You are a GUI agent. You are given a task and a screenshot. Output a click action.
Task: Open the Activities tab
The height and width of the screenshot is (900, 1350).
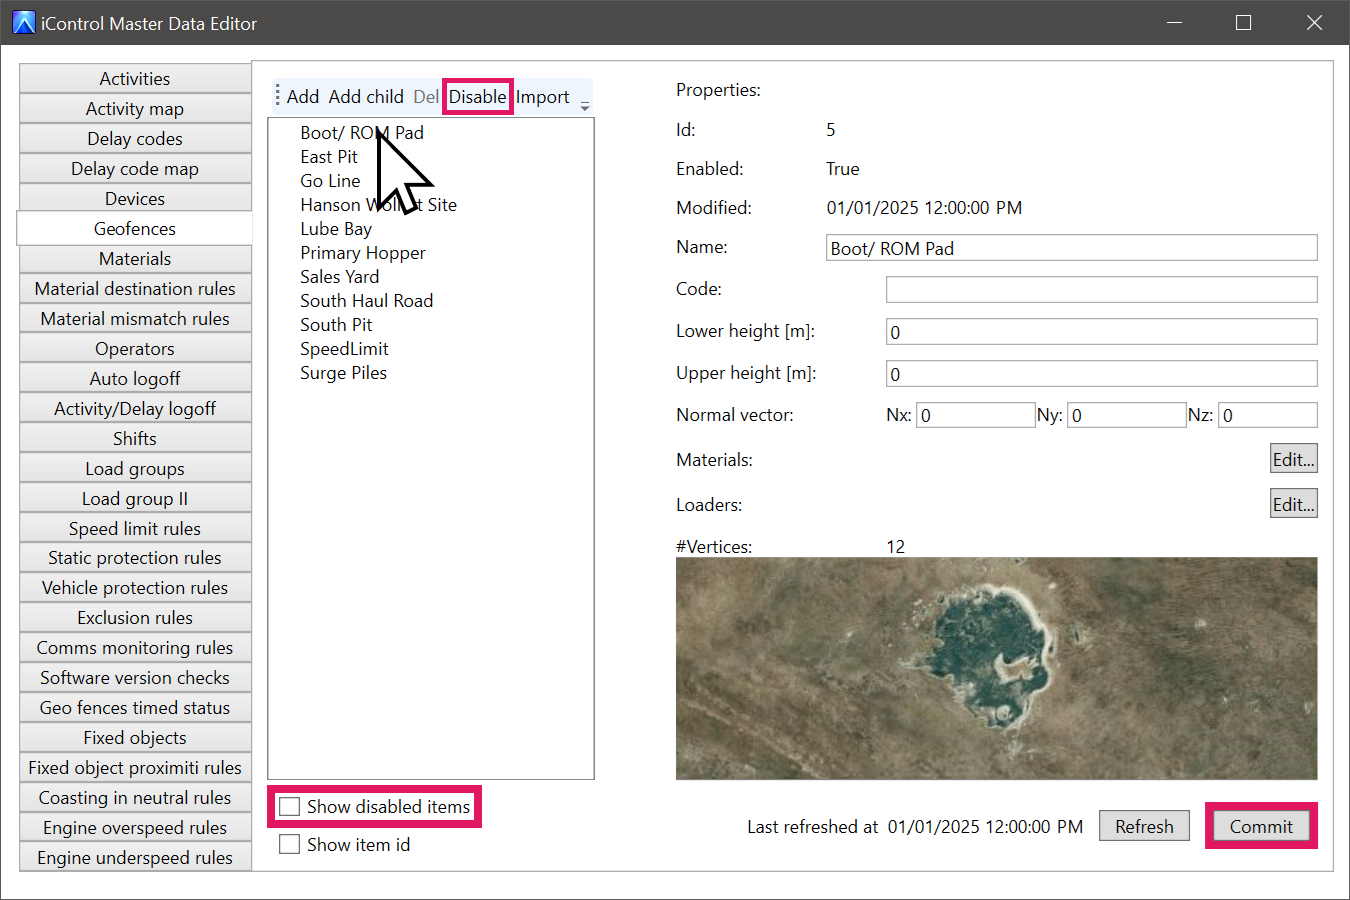(x=135, y=79)
